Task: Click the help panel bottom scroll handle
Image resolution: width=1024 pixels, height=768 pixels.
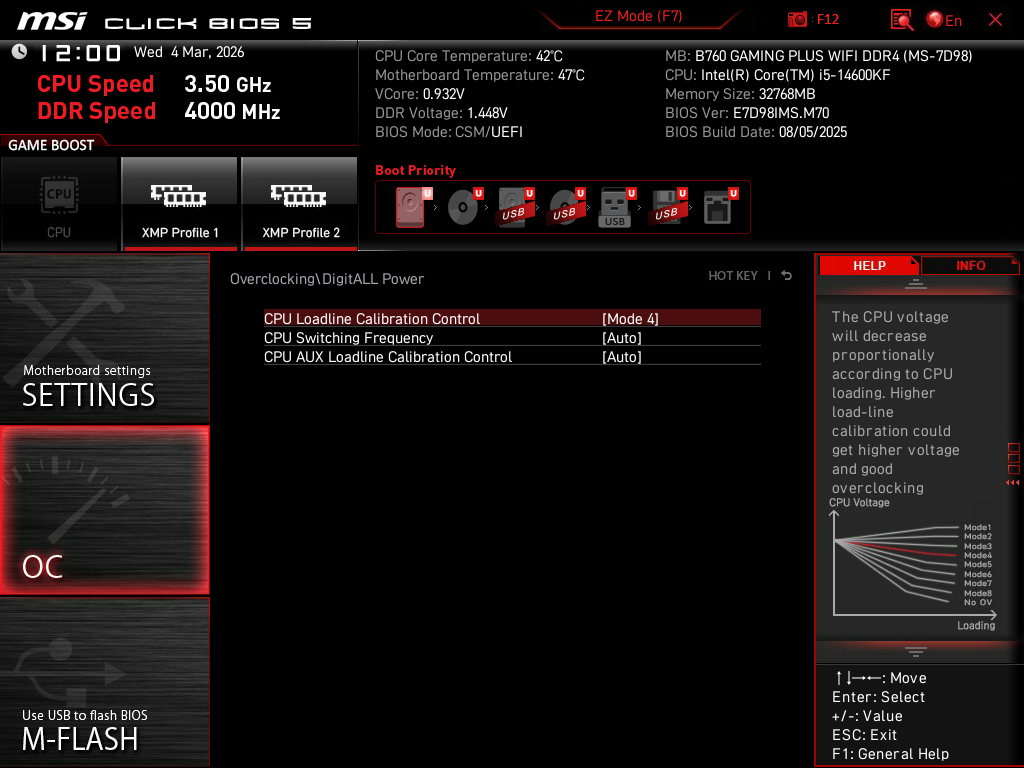Action: (916, 651)
